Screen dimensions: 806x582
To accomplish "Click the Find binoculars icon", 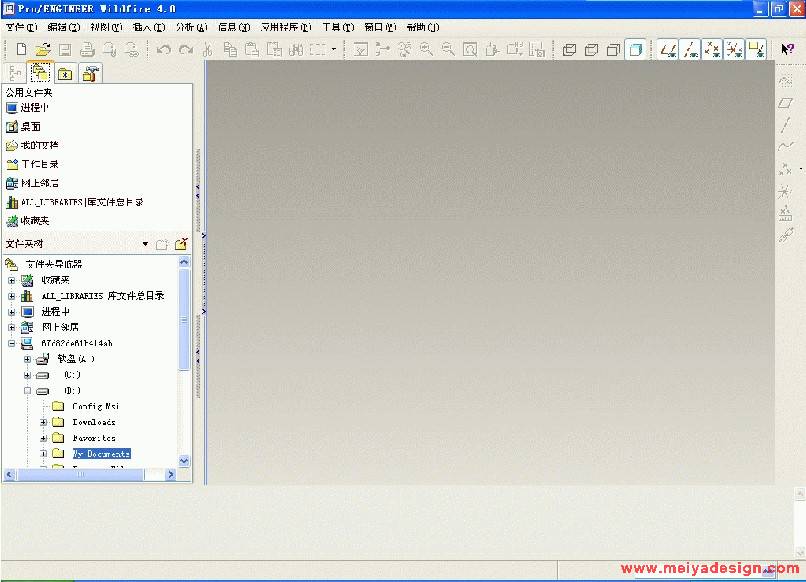I will click(296, 50).
